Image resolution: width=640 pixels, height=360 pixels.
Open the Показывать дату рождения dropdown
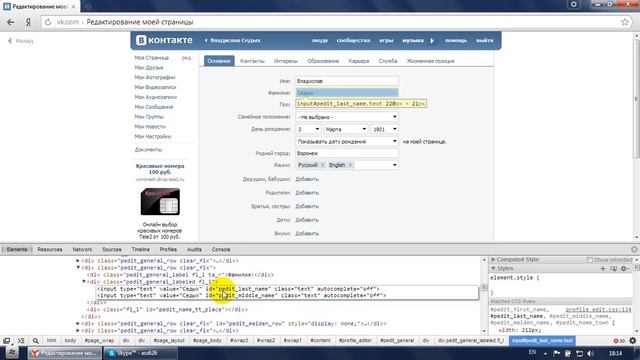click(x=347, y=141)
